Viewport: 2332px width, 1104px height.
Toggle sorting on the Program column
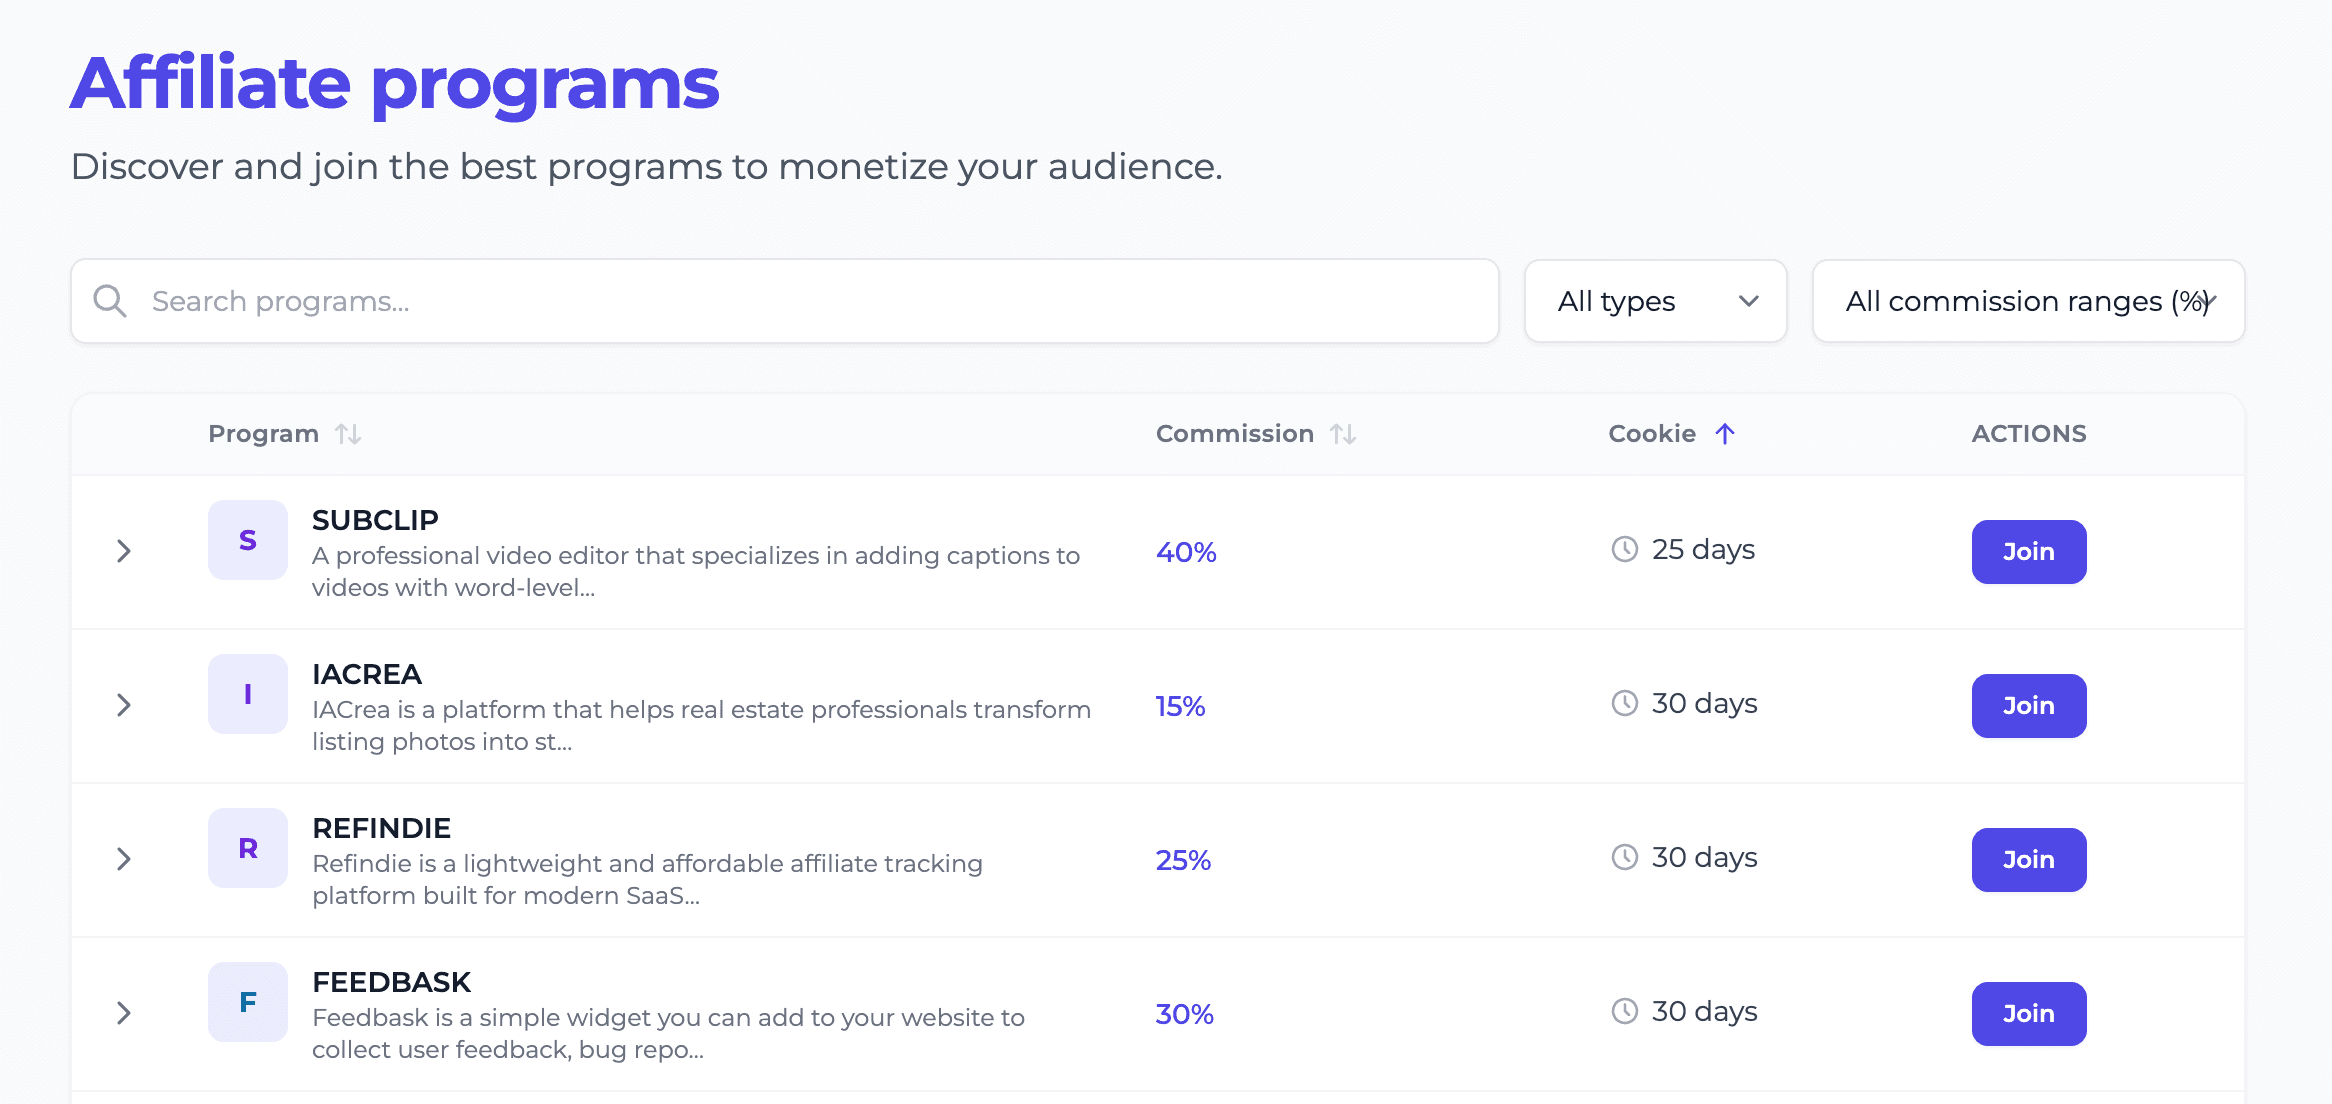click(x=347, y=433)
